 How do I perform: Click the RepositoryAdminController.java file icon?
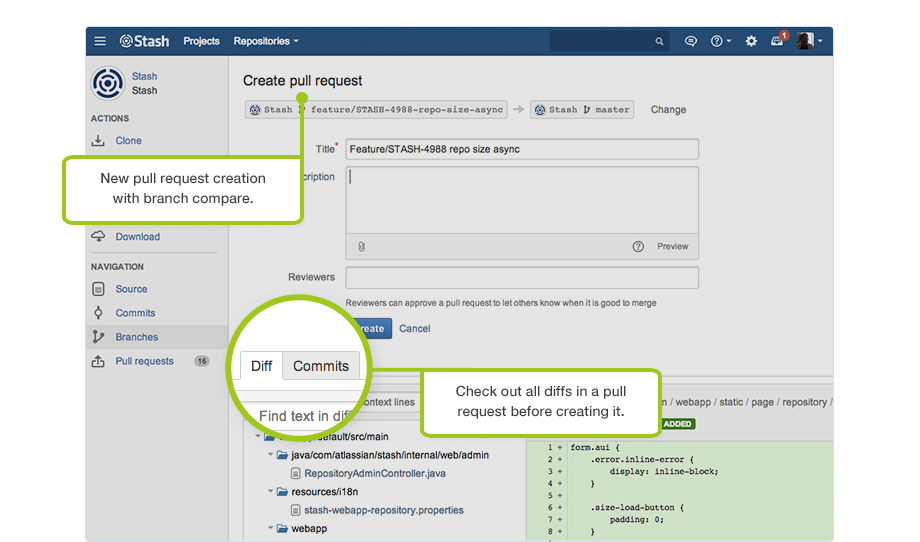click(296, 473)
